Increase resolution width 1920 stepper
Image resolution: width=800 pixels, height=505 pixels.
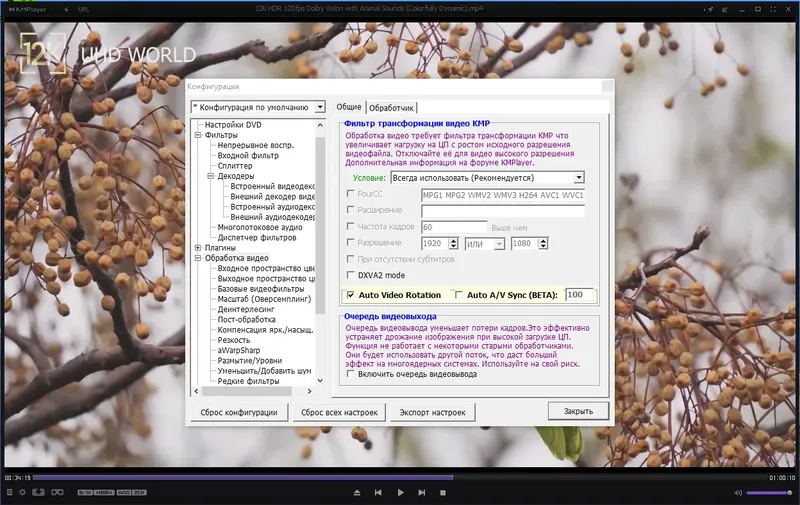coord(453,240)
